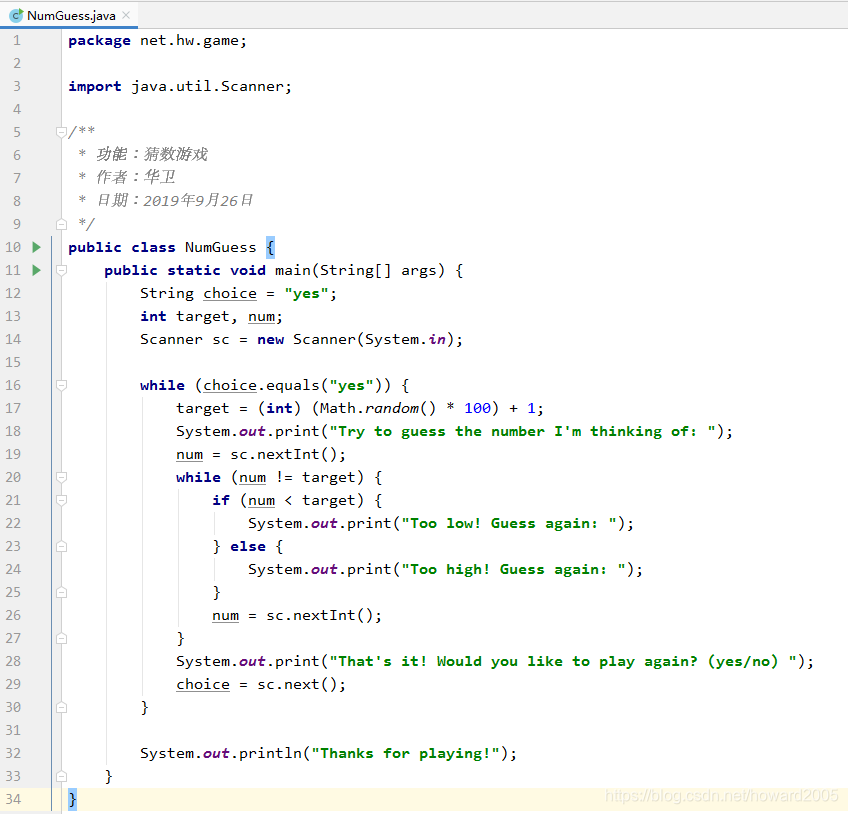Click the comment line '功能：猜数游戏'
This screenshot has width=848, height=814.
point(151,155)
